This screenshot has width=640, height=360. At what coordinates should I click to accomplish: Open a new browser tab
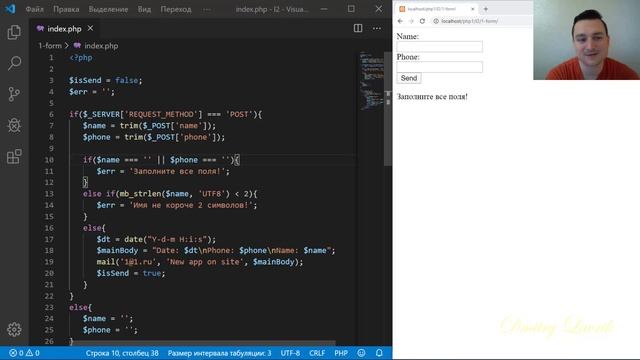486,9
